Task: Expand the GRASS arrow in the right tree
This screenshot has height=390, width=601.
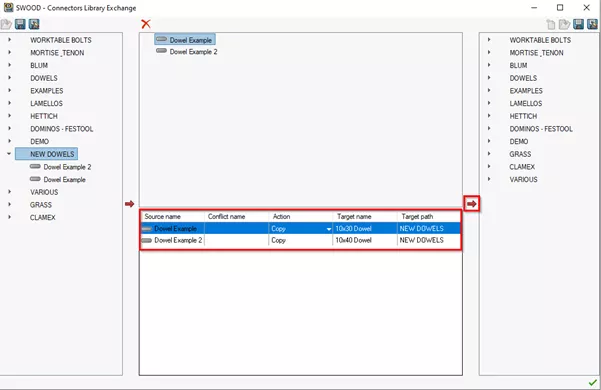Action: [489, 154]
